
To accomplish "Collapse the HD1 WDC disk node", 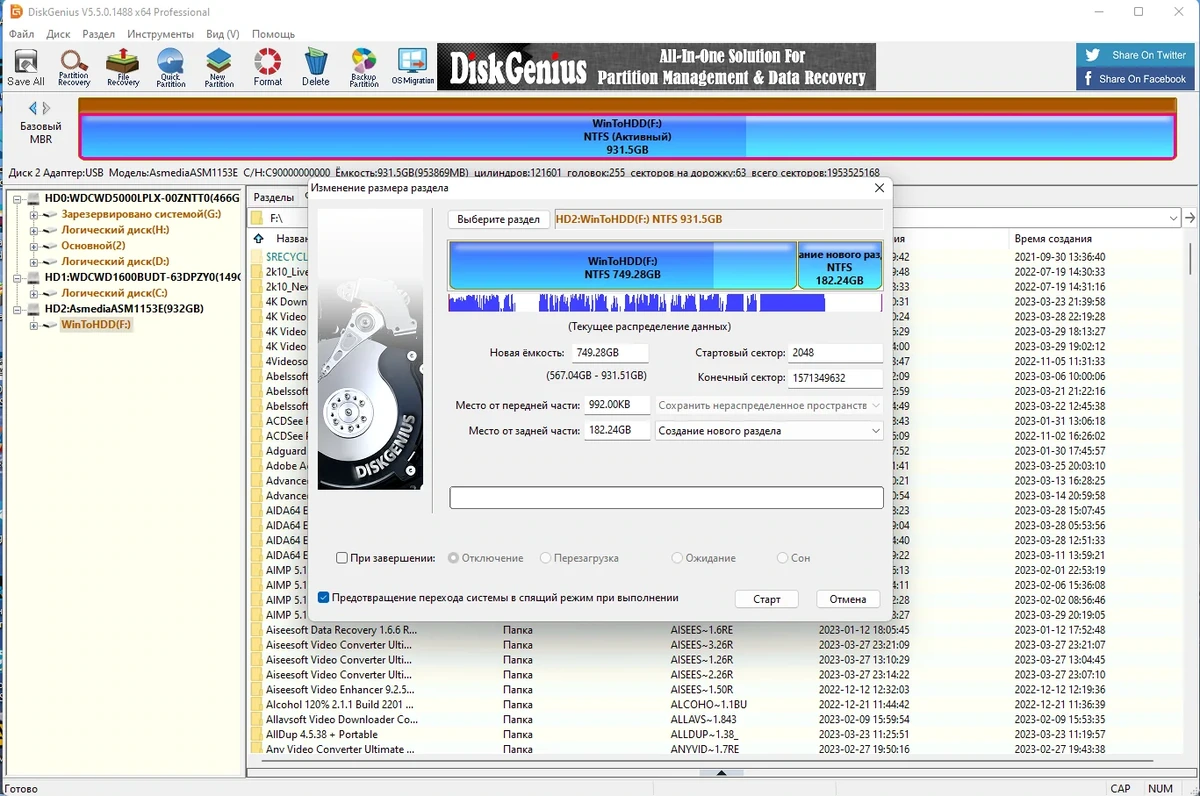I will tap(18, 277).
